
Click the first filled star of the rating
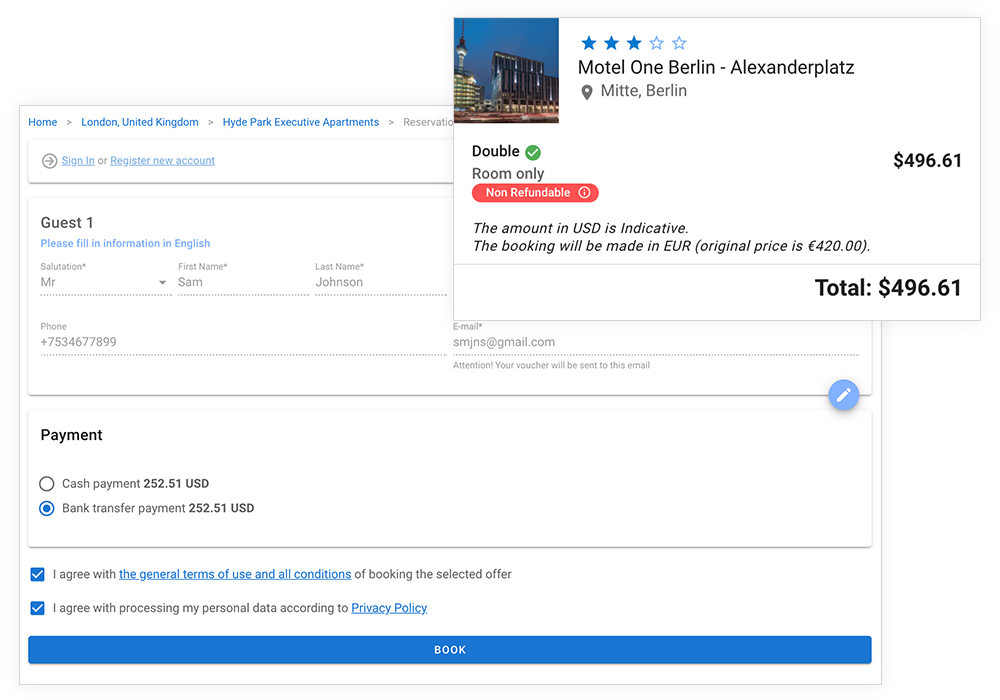pos(588,43)
